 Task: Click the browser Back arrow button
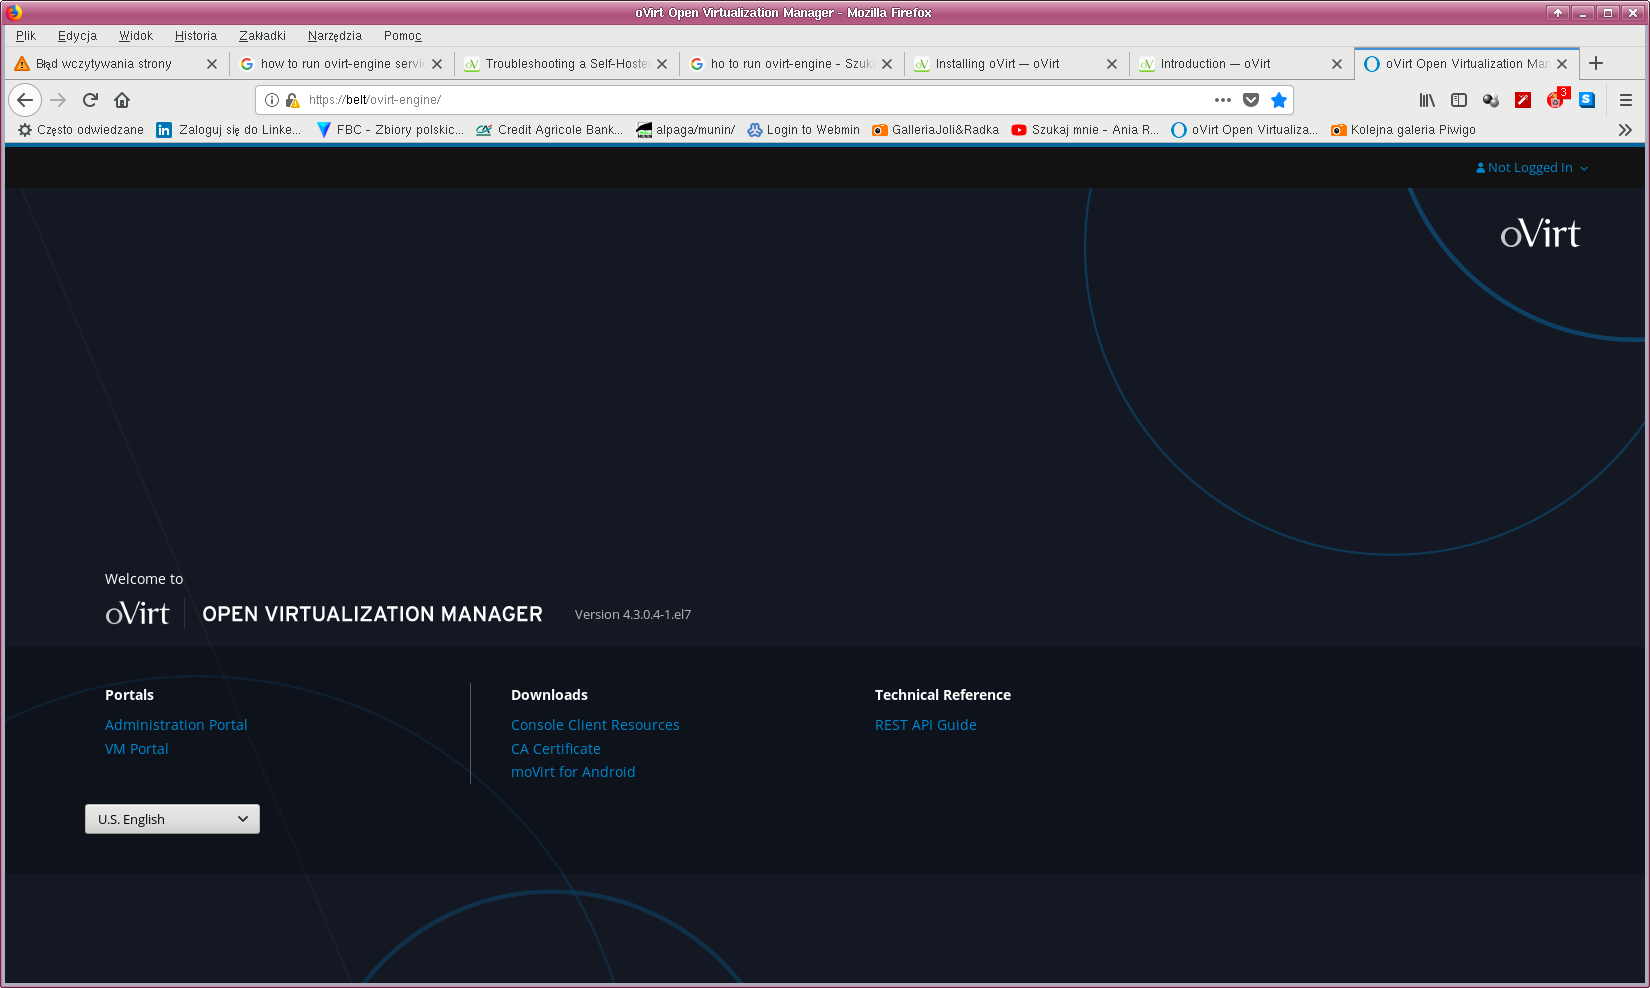coord(25,100)
